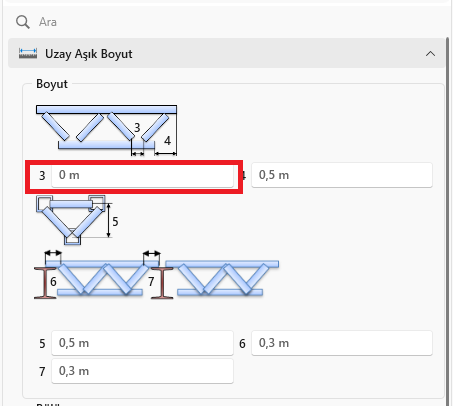Collapse the Uzay Aşık Boyut section chevron
The width and height of the screenshot is (453, 406).
pyautogui.click(x=430, y=54)
